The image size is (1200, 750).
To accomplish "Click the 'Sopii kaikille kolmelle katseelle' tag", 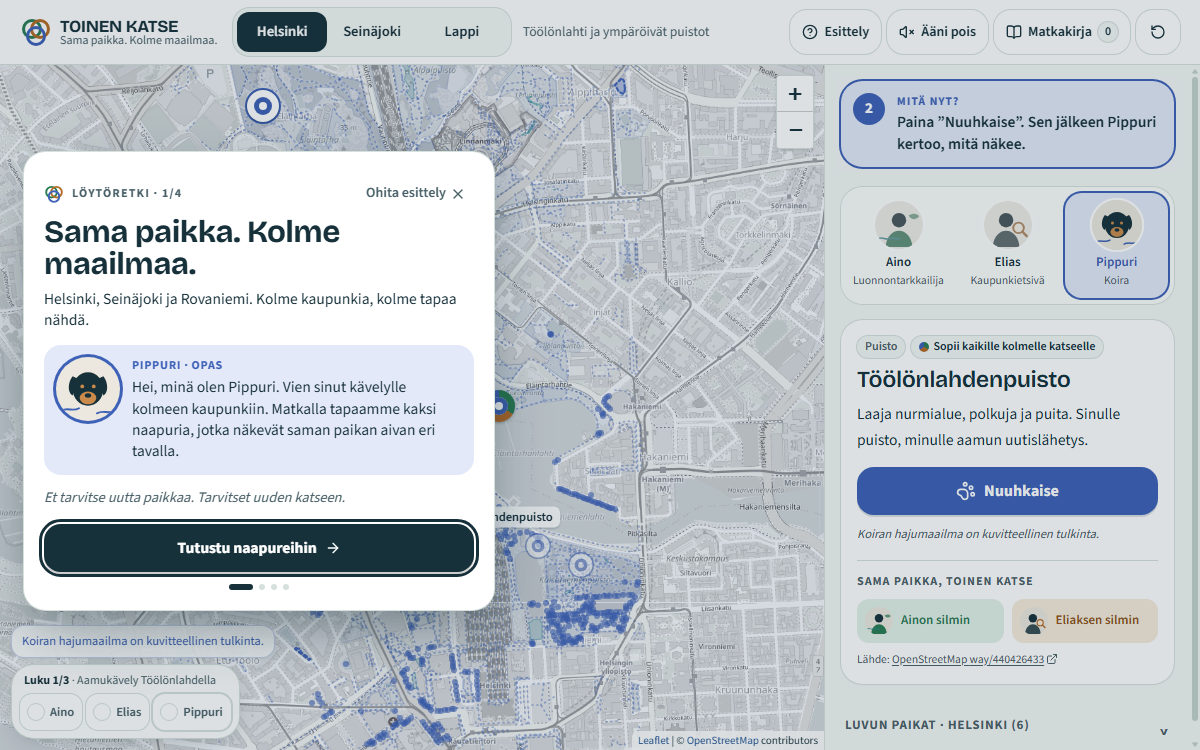I will click(x=1007, y=347).
